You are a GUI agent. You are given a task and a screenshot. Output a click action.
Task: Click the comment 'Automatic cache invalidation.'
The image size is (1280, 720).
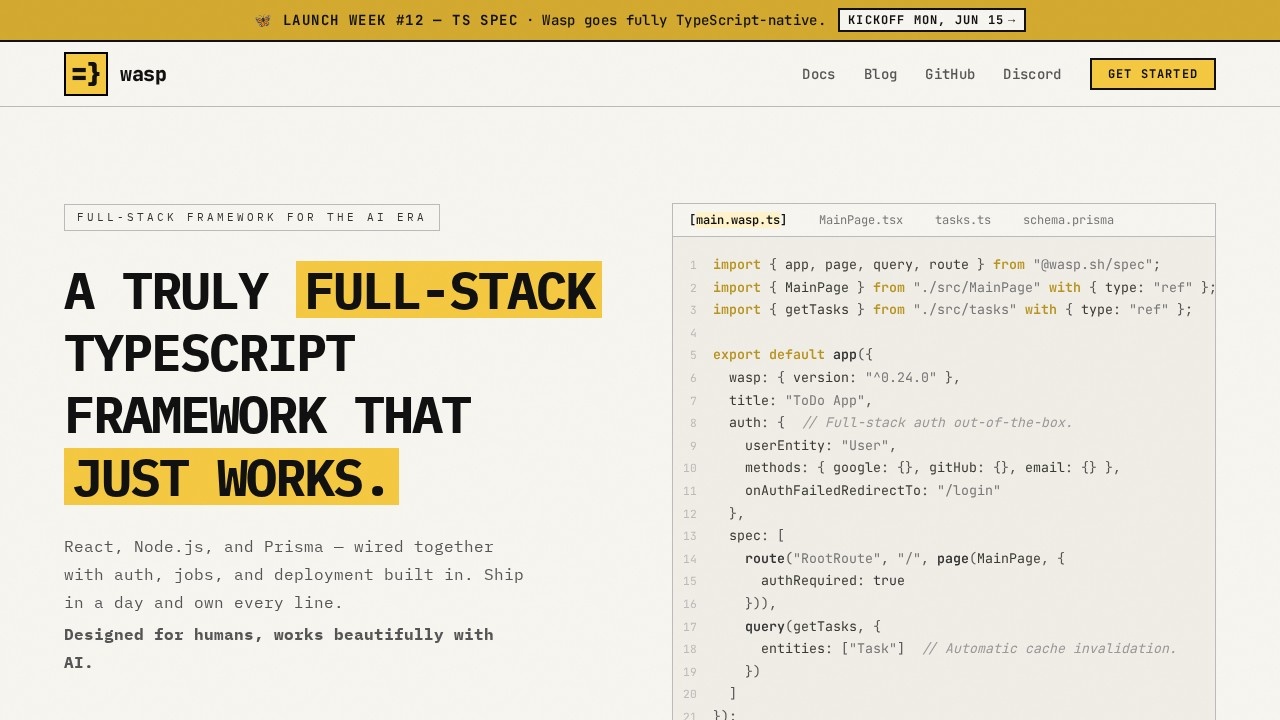click(1050, 649)
